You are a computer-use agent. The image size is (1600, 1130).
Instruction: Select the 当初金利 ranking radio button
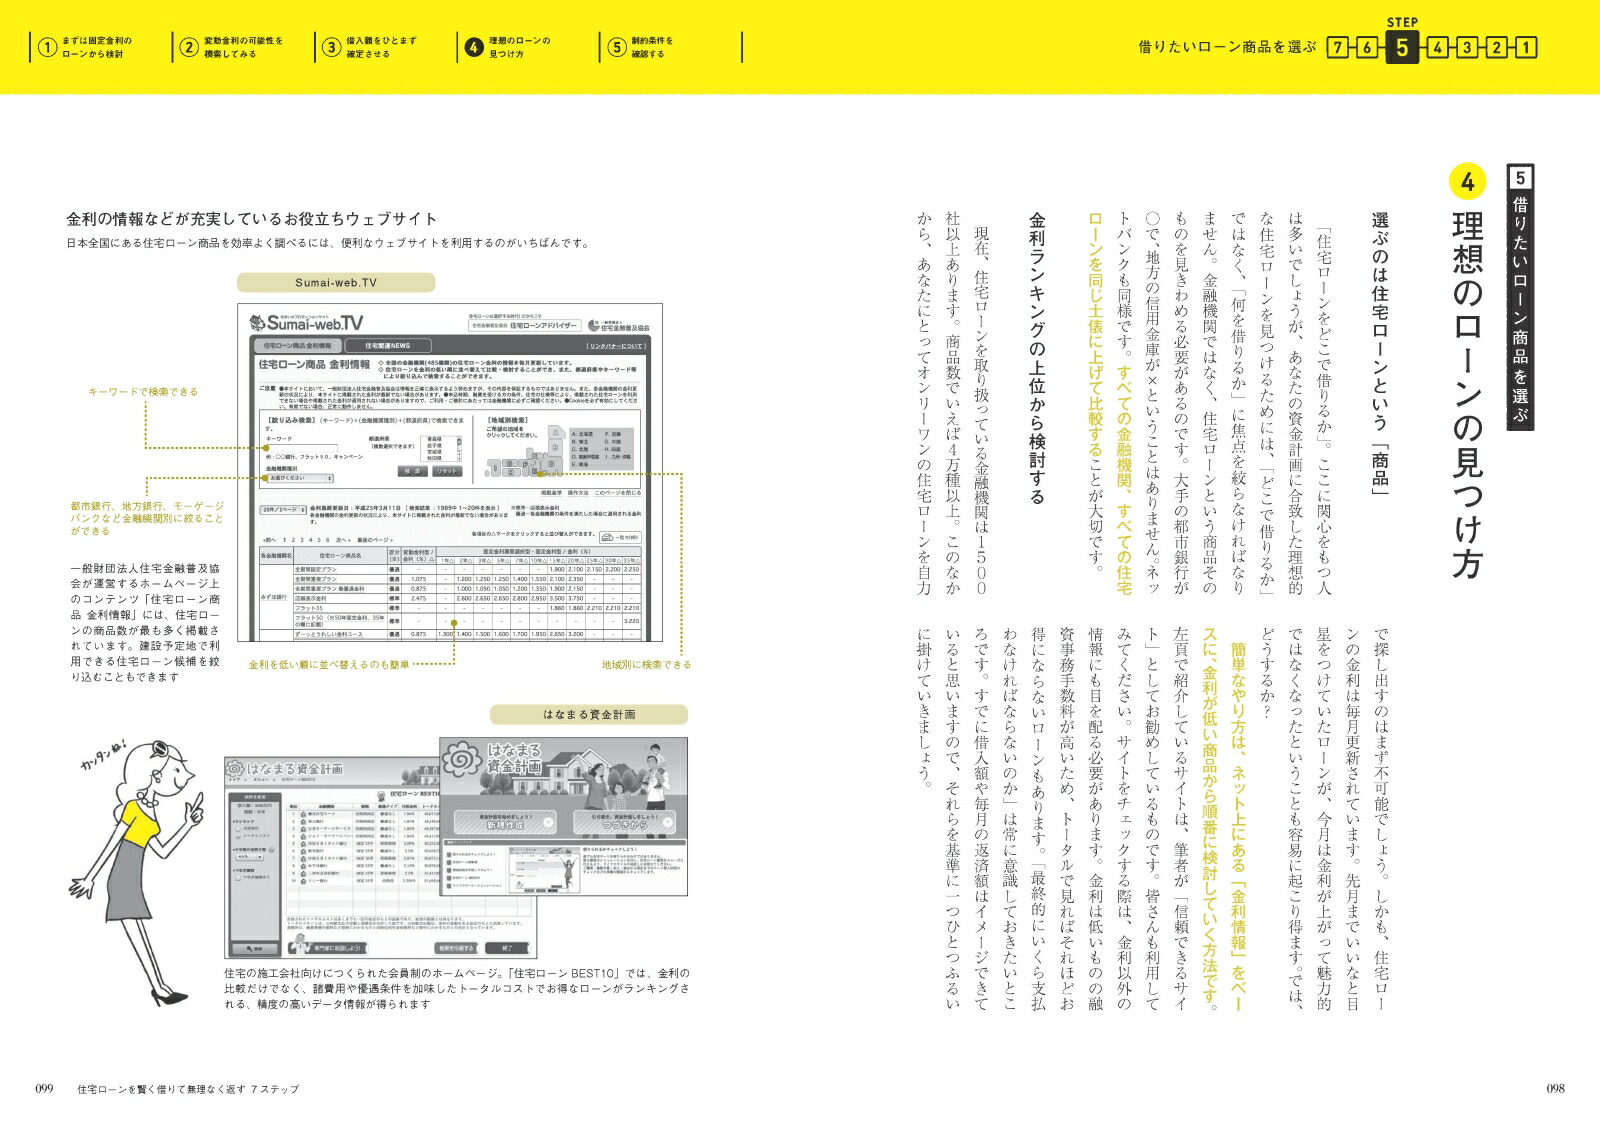pos(238,828)
